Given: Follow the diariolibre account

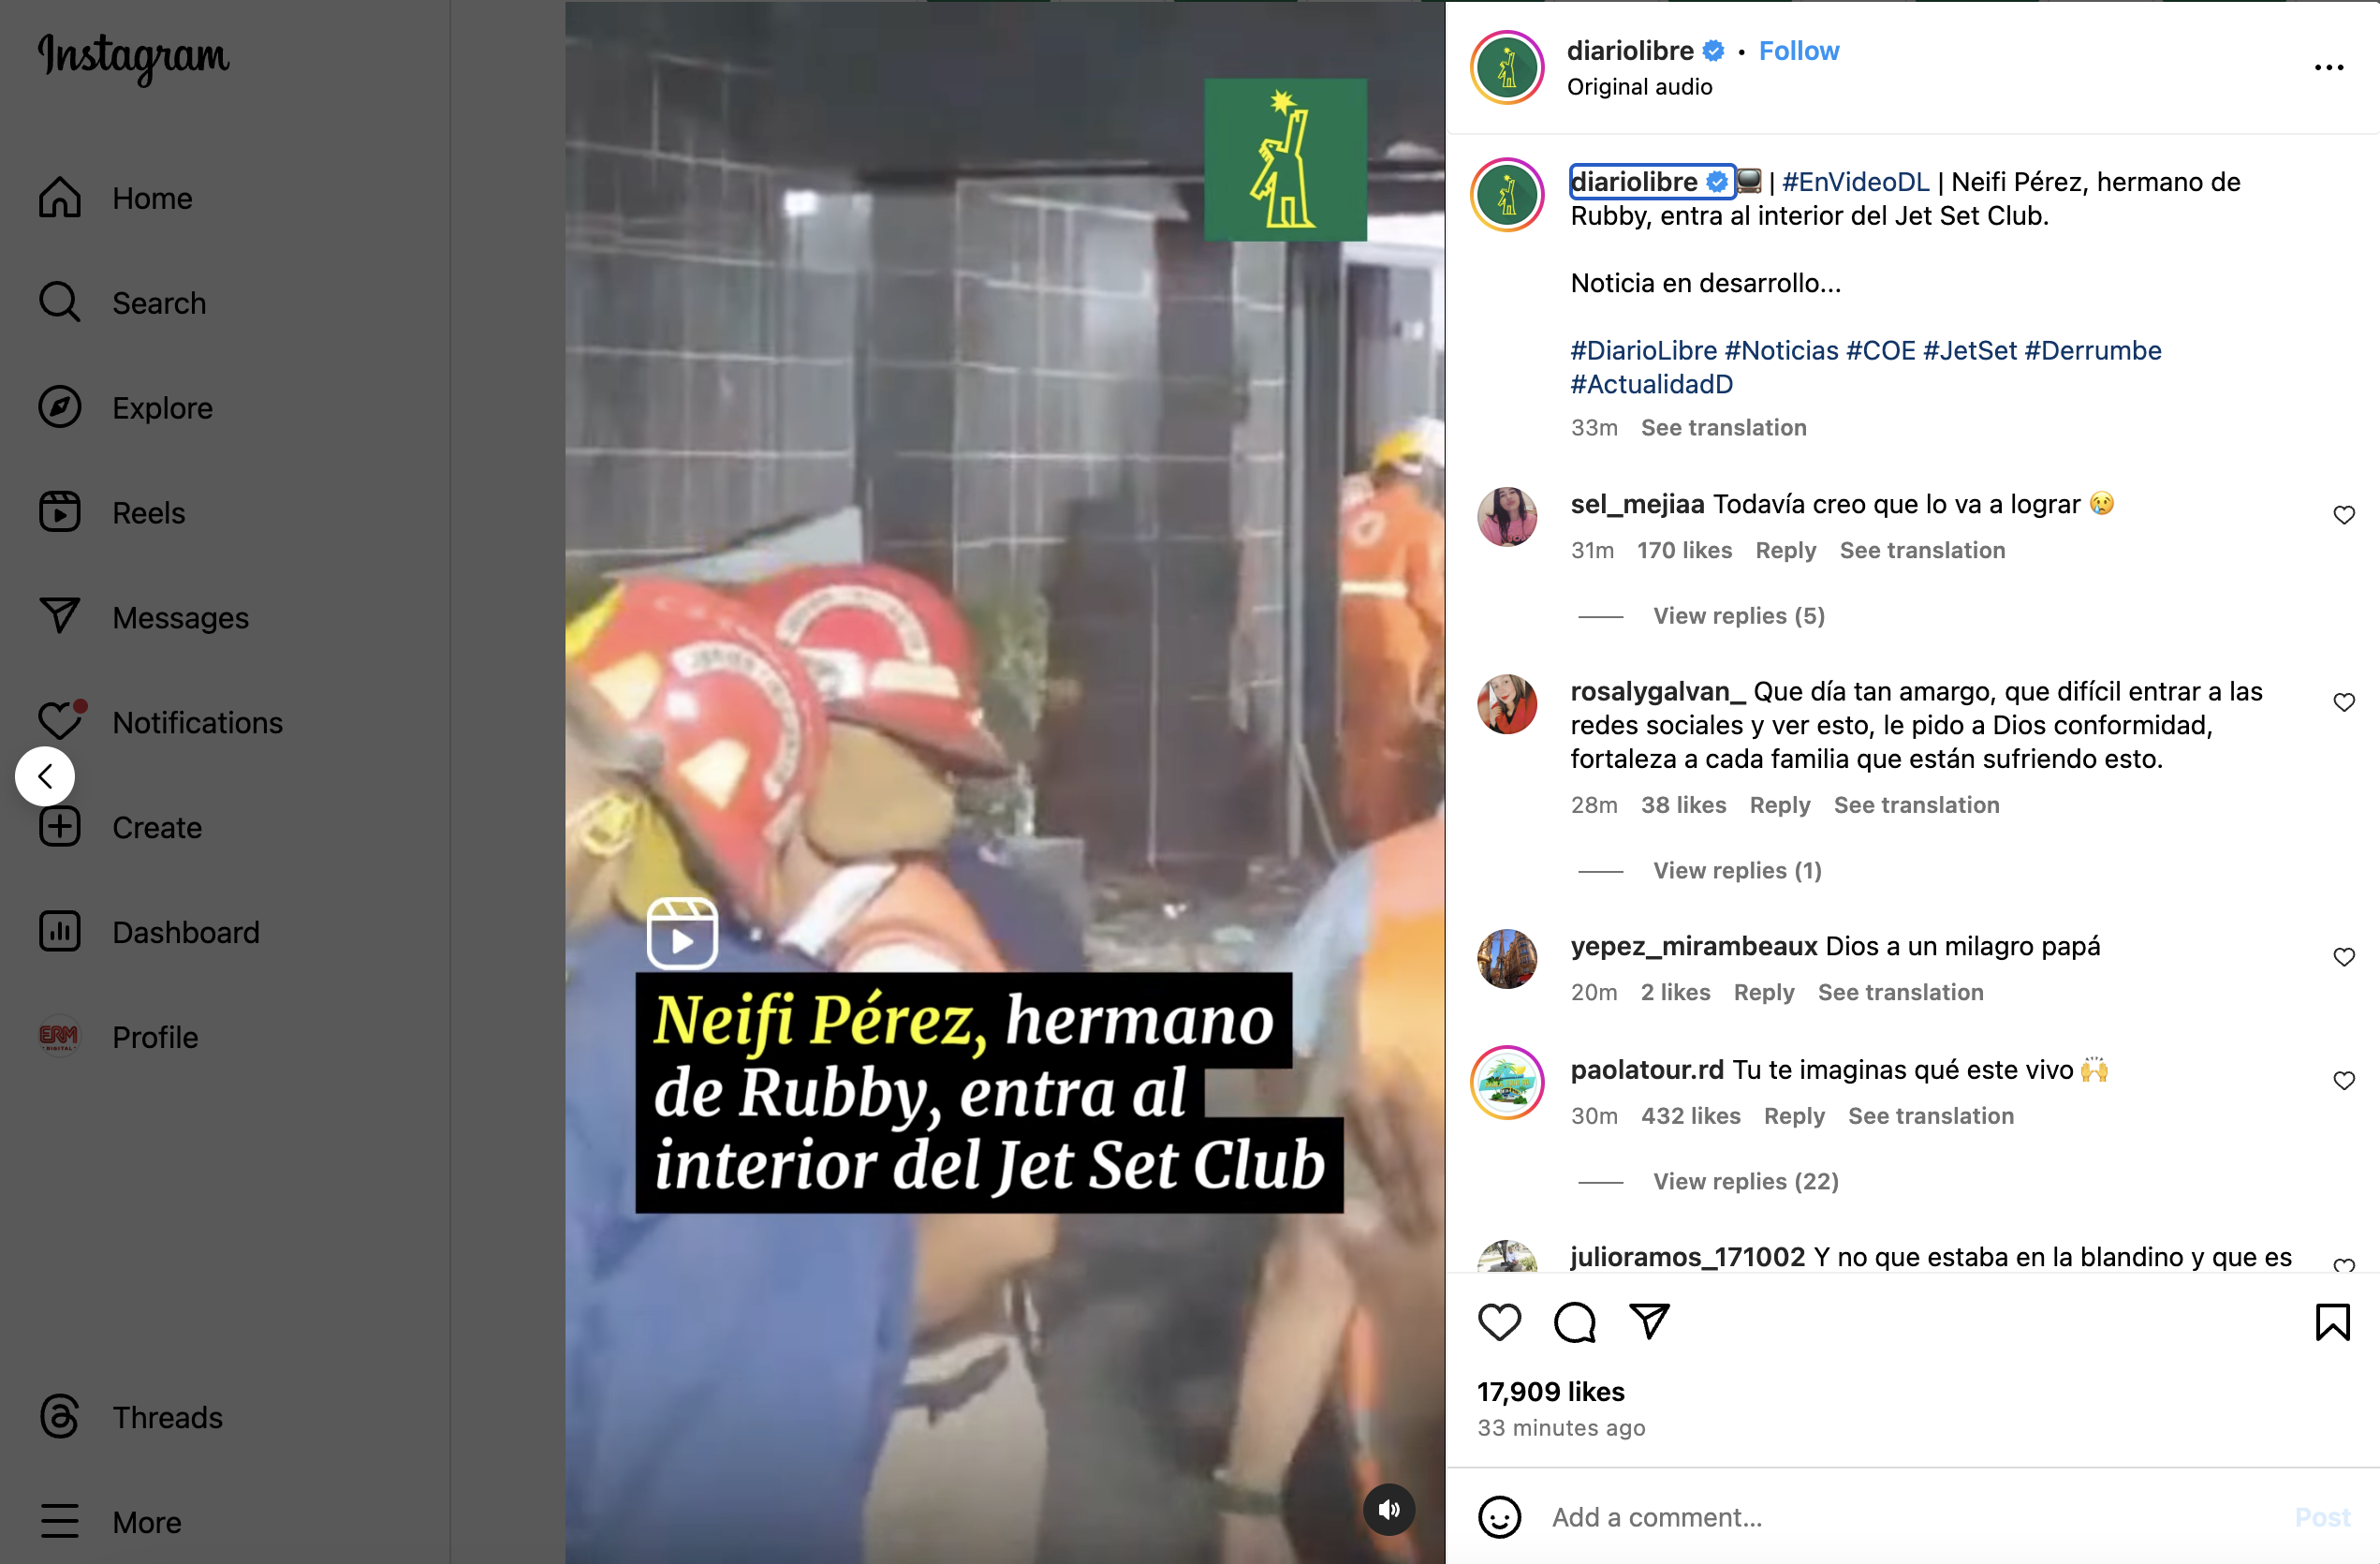Looking at the screenshot, I should (1798, 51).
